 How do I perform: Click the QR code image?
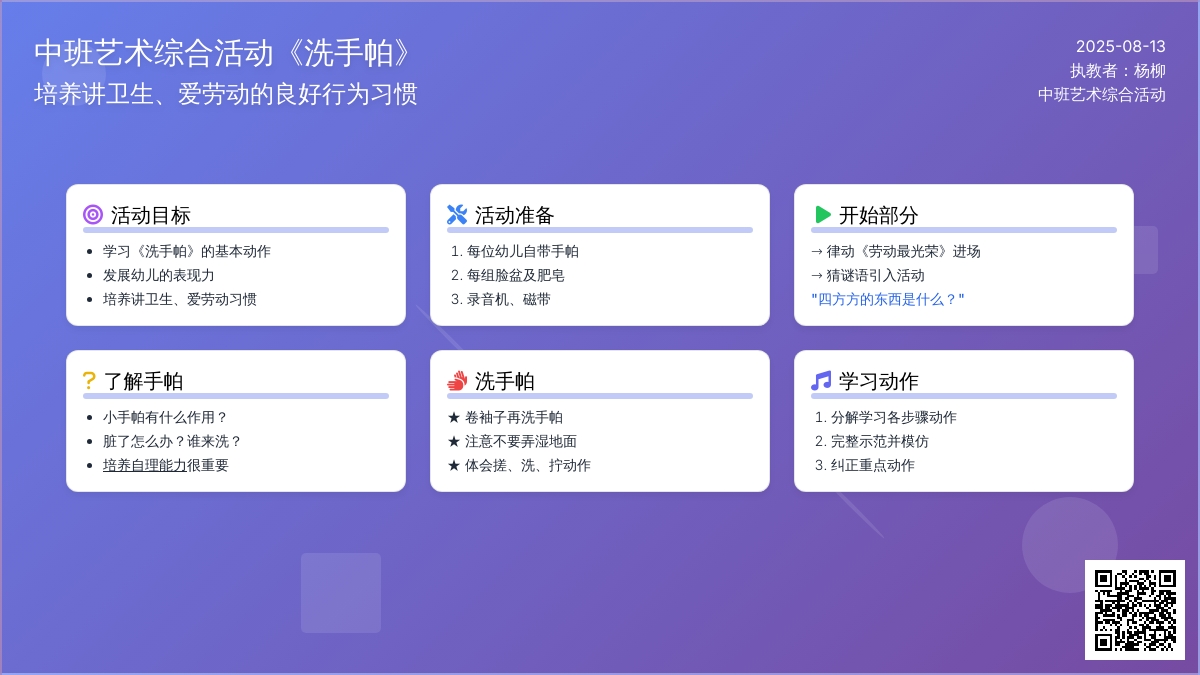coord(1135,610)
